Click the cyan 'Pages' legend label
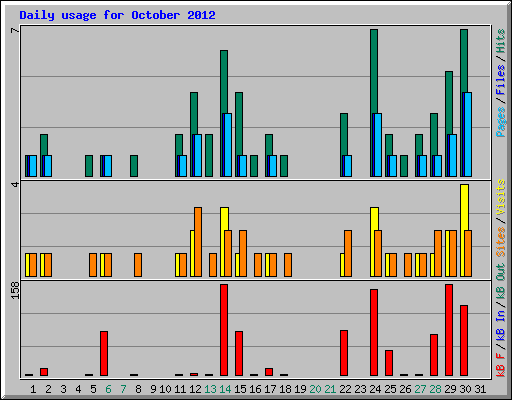Viewport: 512px width, 400px height. coord(501,122)
